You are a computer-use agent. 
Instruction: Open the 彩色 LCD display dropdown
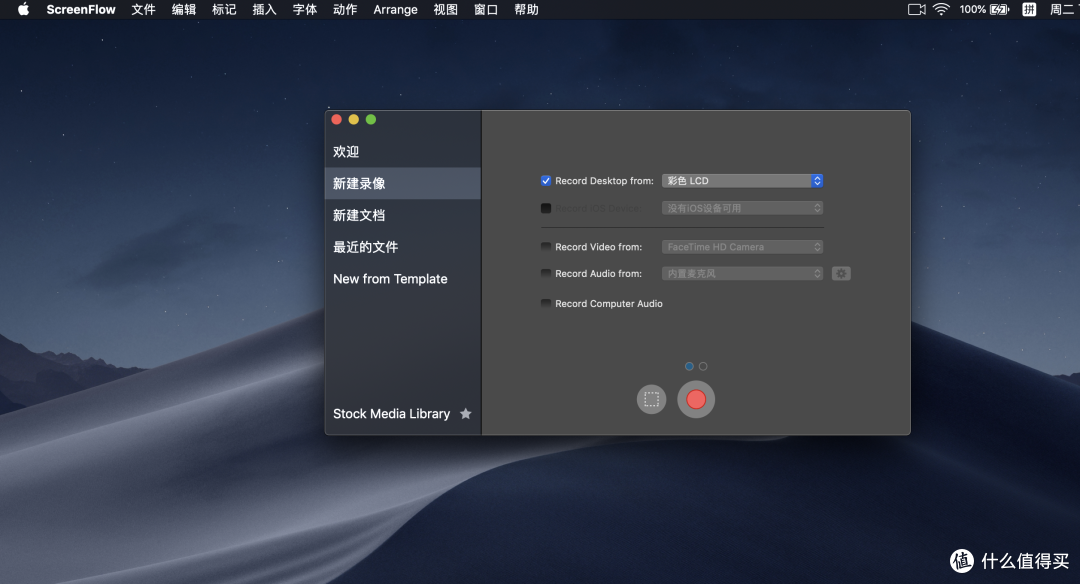pos(742,181)
